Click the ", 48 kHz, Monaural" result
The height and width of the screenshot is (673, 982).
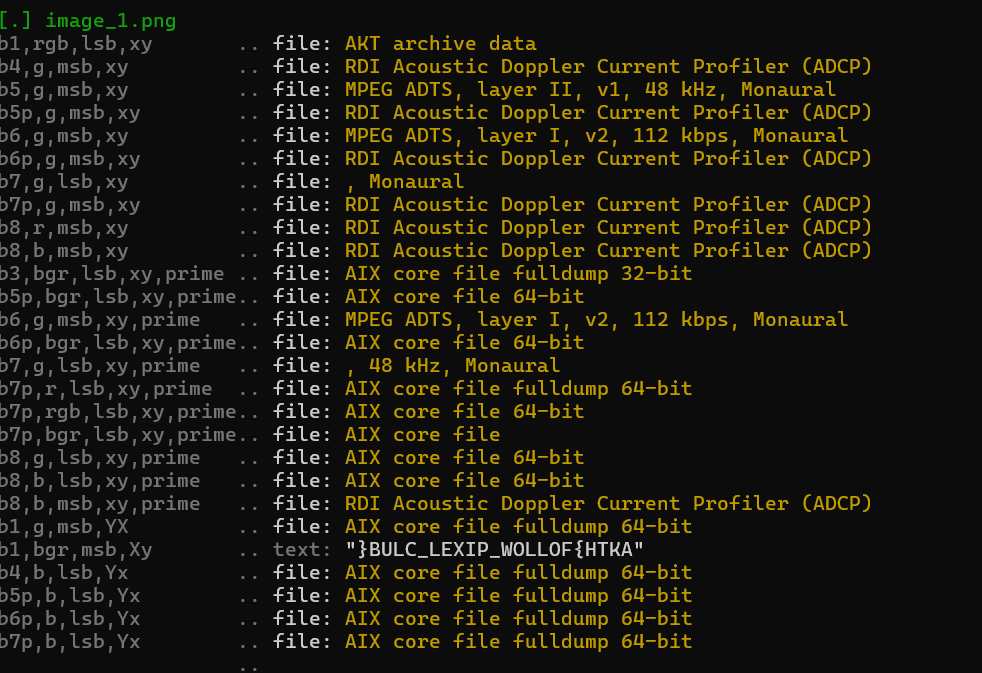coord(452,366)
